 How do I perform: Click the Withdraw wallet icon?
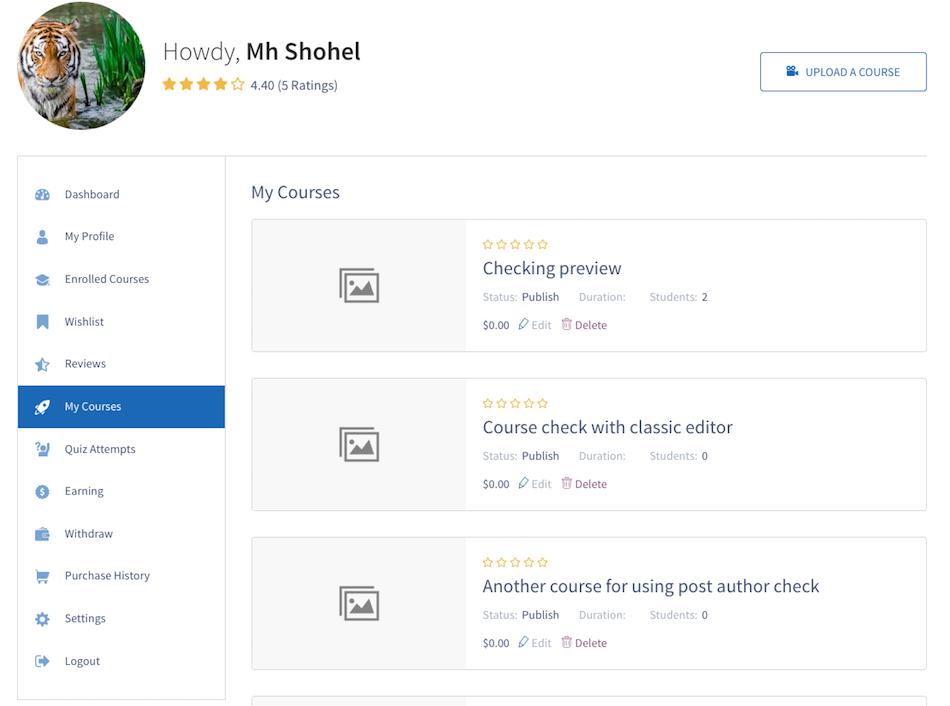pyautogui.click(x=42, y=534)
